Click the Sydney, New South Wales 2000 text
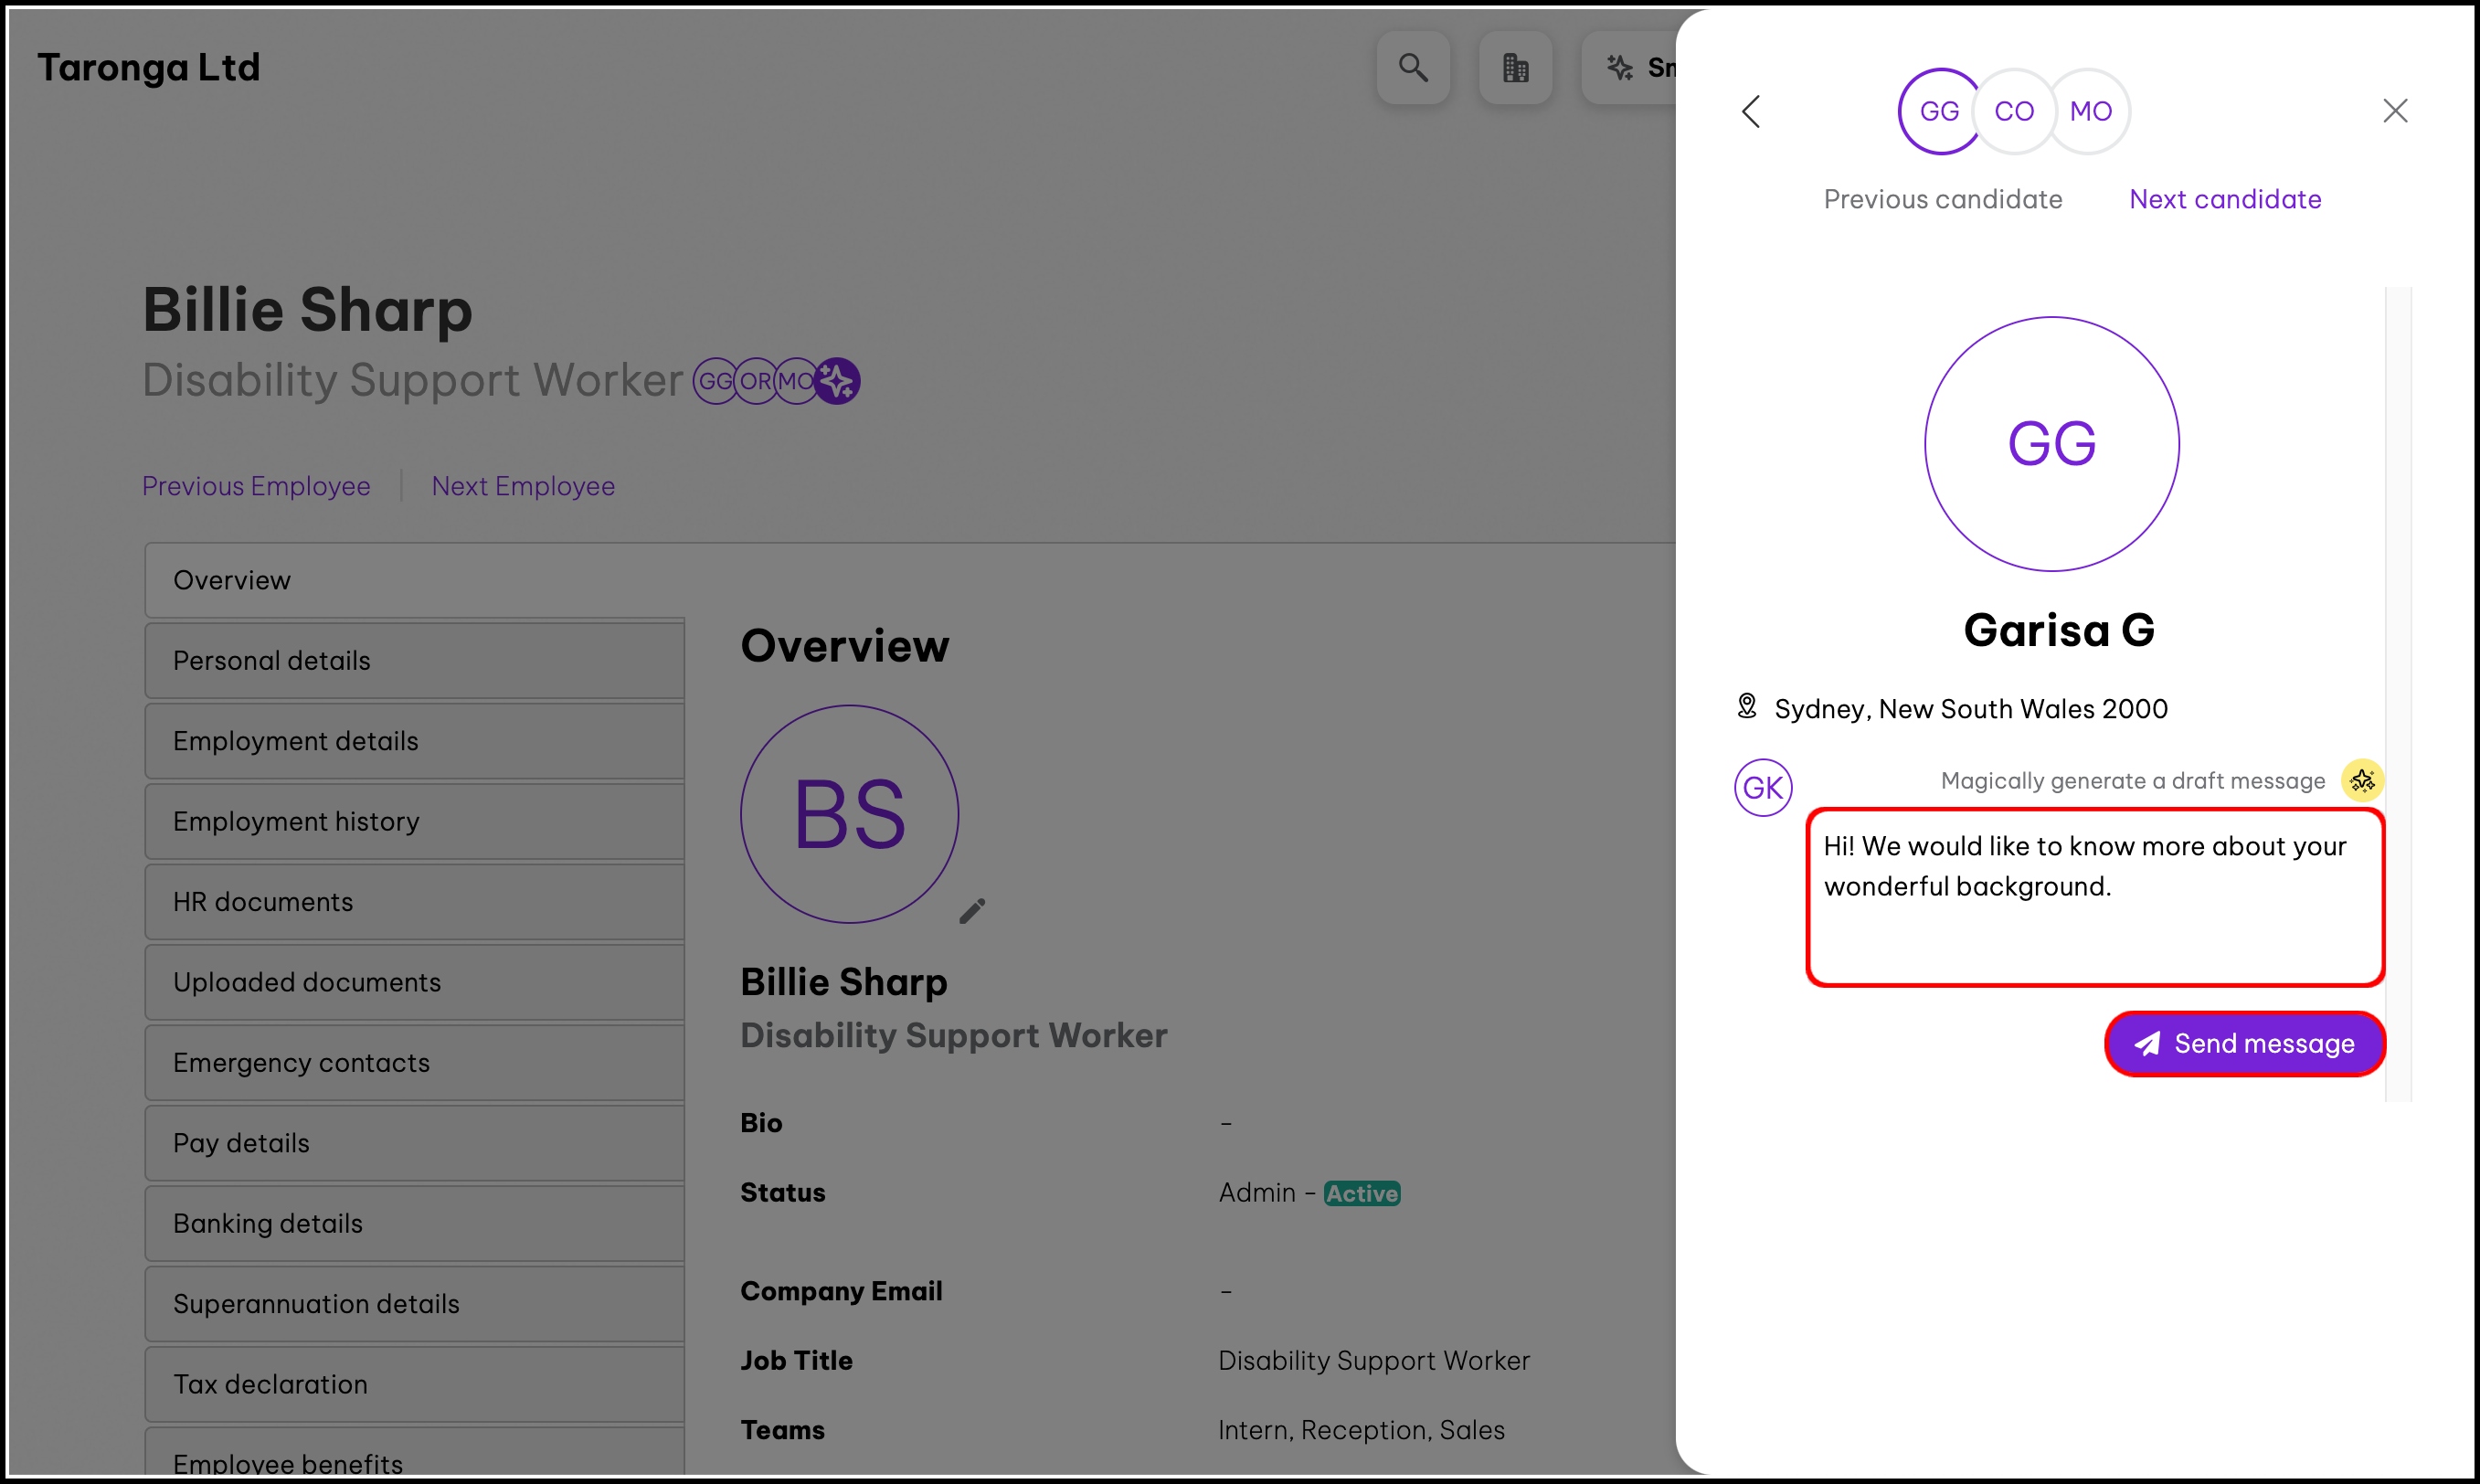 coord(1971,708)
